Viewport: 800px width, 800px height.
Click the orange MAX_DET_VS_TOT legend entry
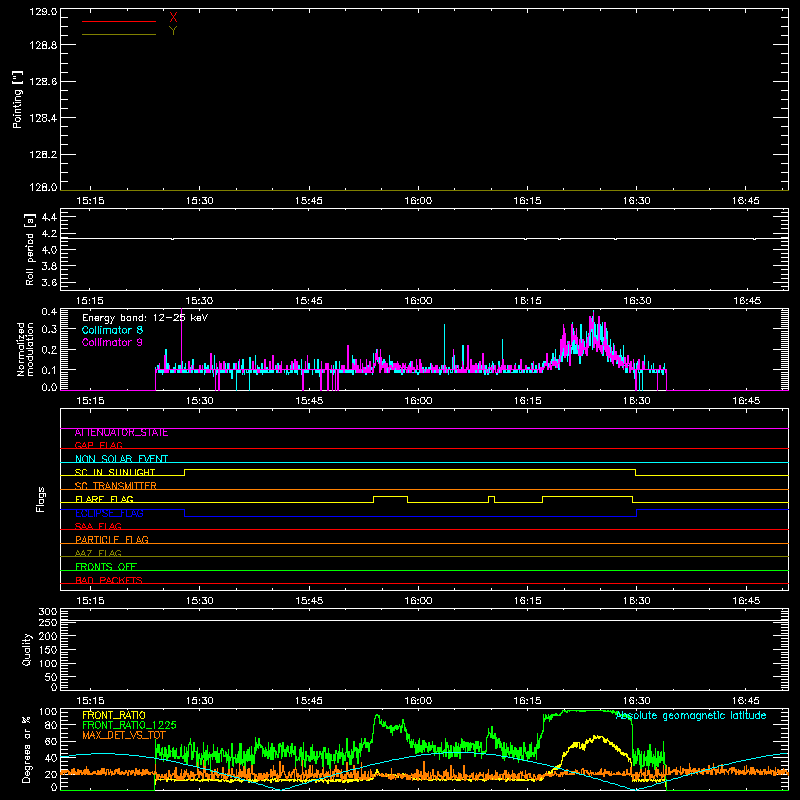[x=124, y=735]
